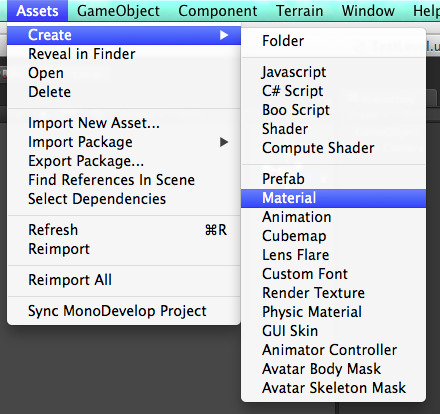This screenshot has width=440, height=414.
Task: Click Refresh menu entry
Action: click(124, 230)
